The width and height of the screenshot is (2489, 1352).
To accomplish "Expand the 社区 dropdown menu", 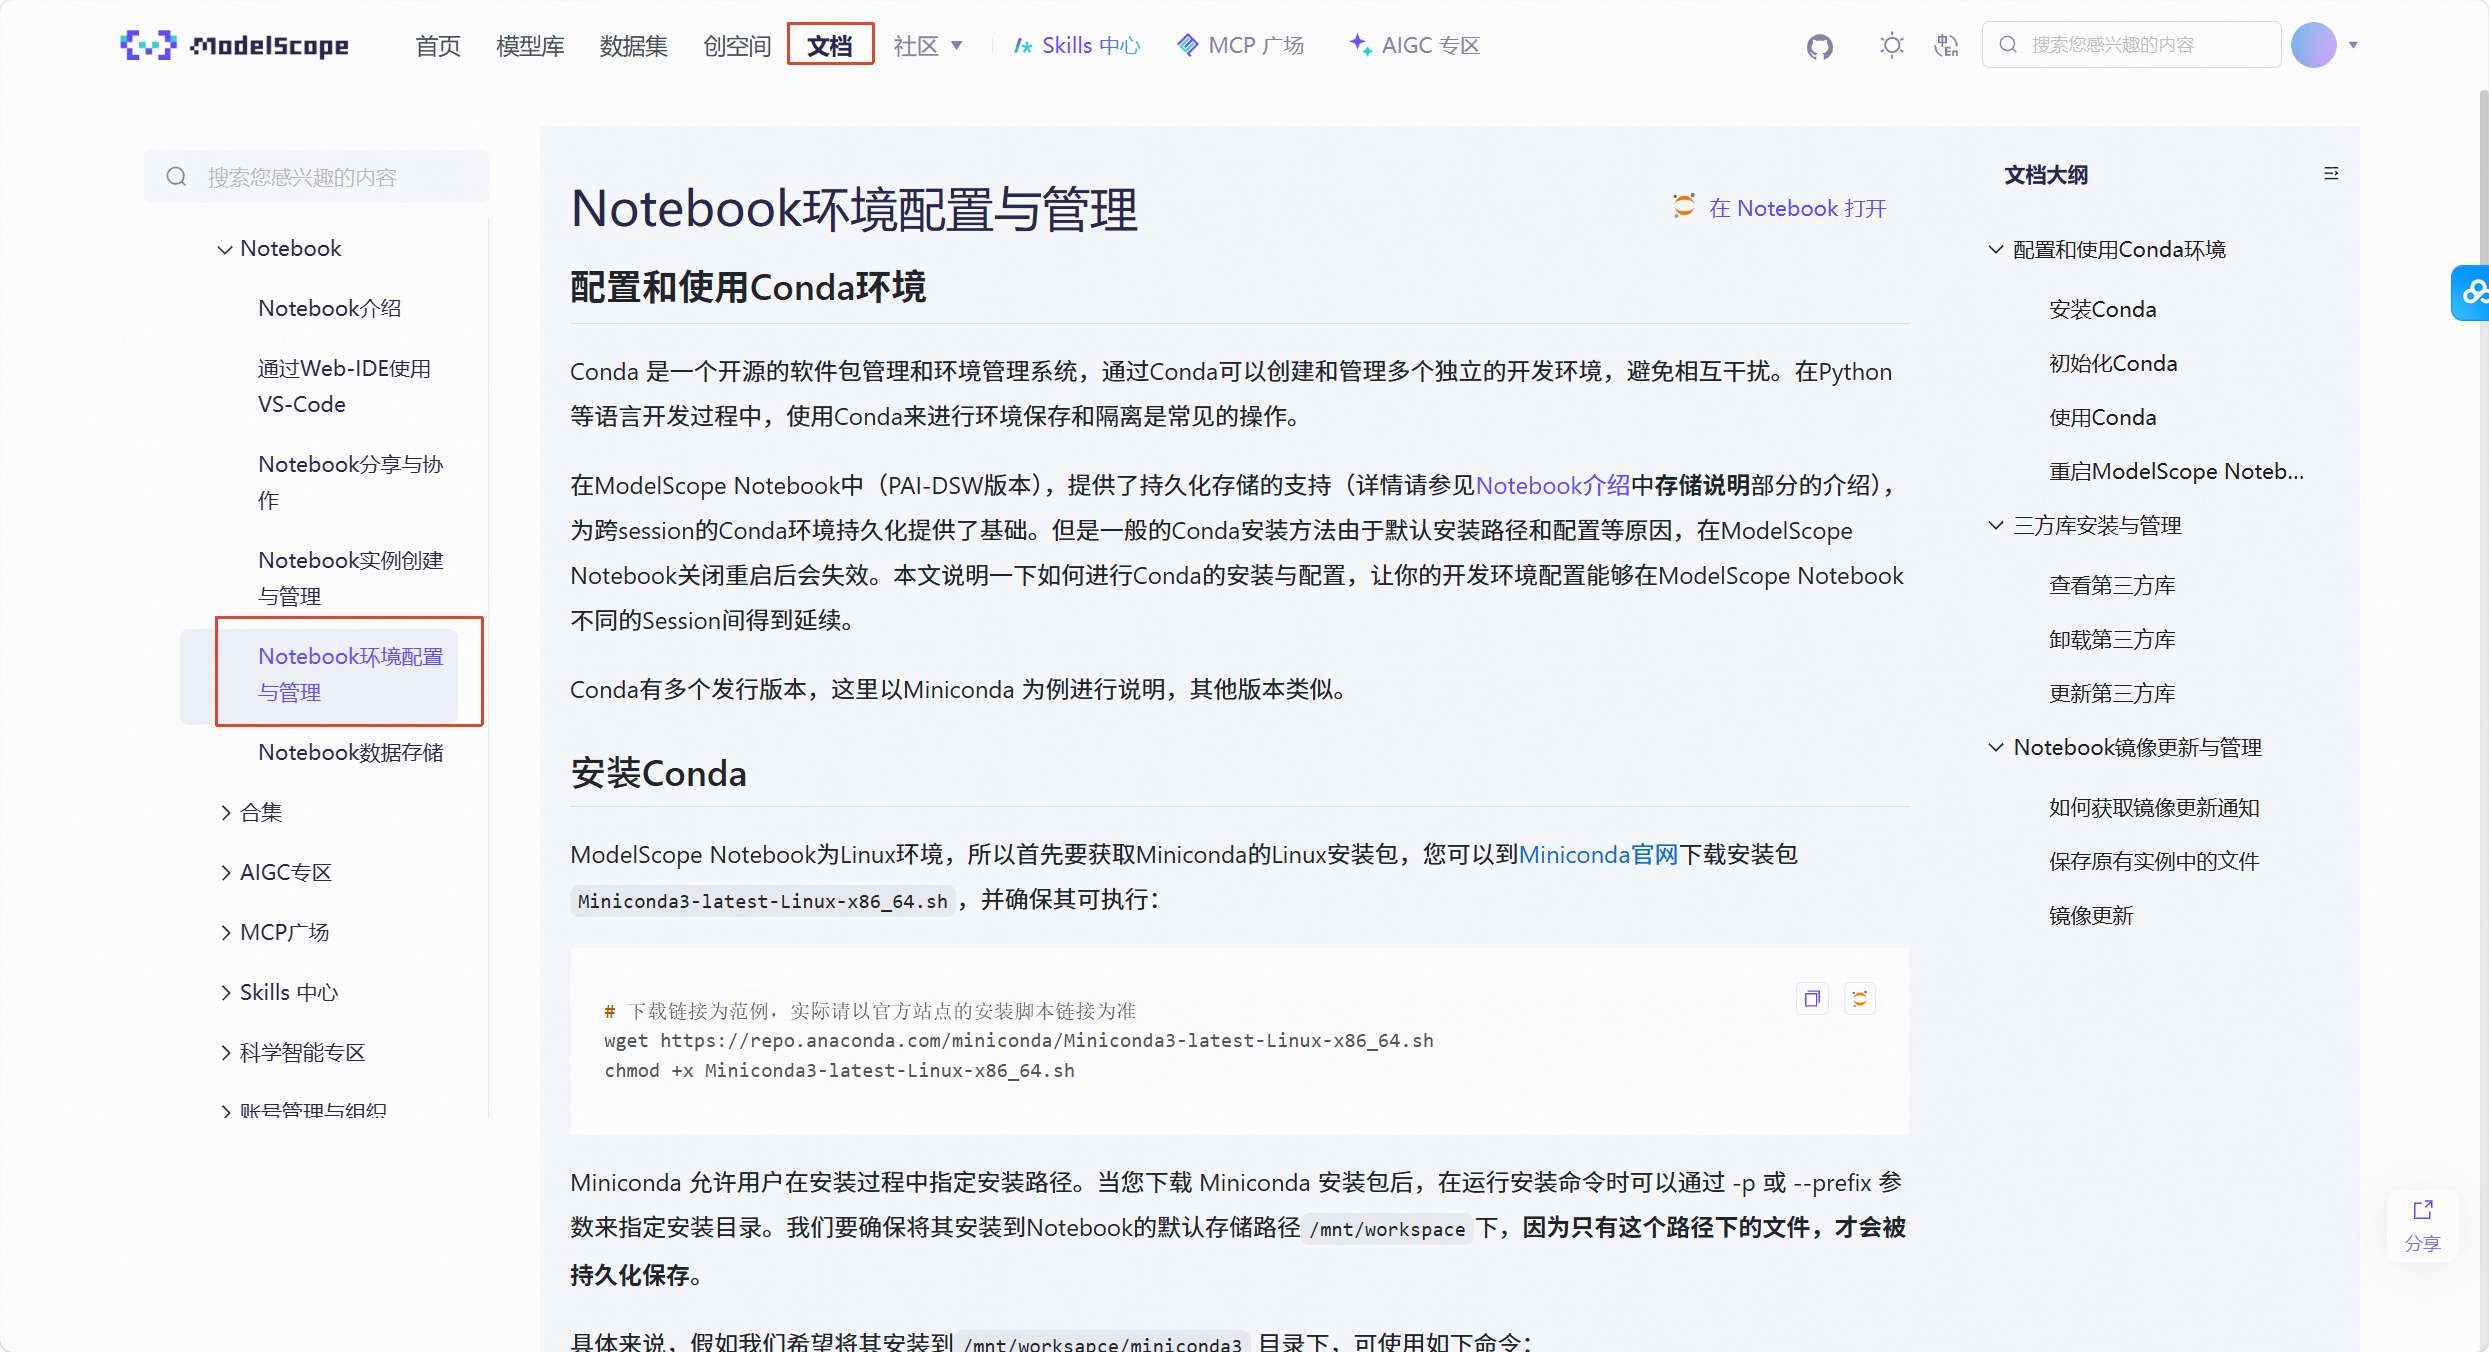I will point(928,45).
